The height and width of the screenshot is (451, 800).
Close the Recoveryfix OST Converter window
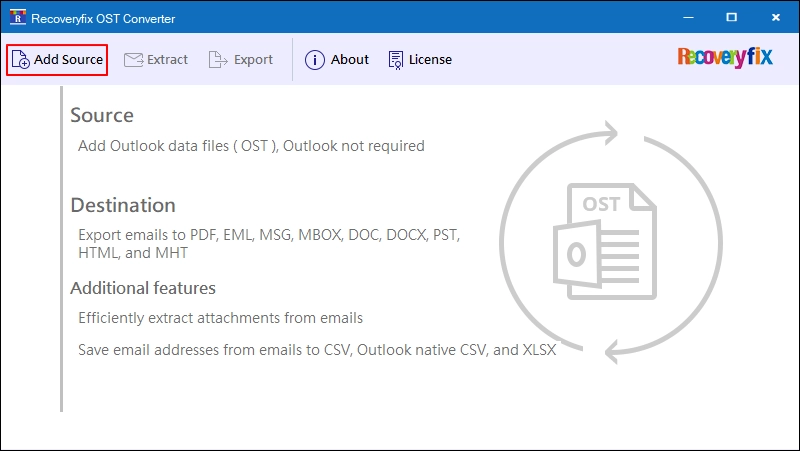[776, 17]
